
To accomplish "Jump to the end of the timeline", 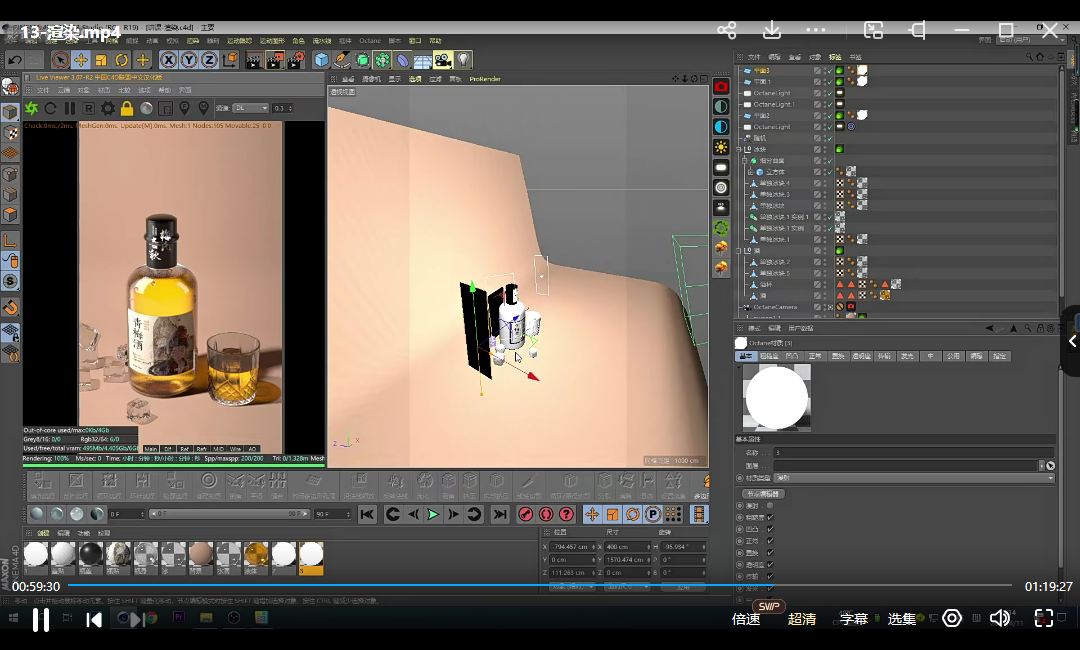I will tap(500, 514).
